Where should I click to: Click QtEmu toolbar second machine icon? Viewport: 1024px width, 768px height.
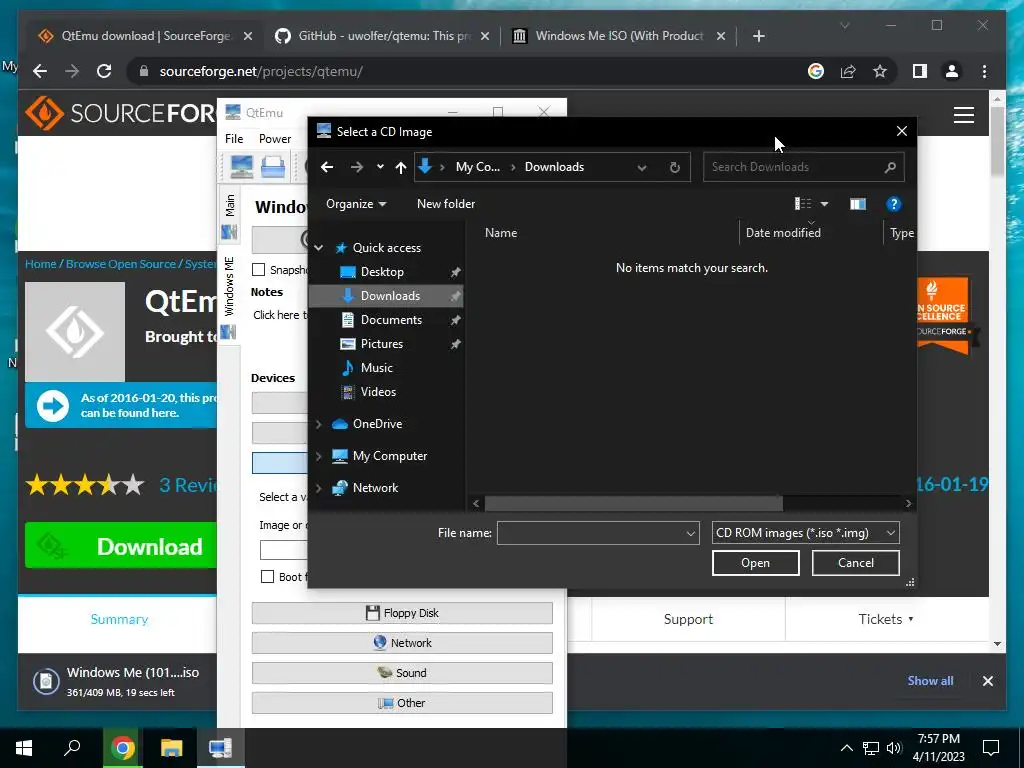point(273,167)
